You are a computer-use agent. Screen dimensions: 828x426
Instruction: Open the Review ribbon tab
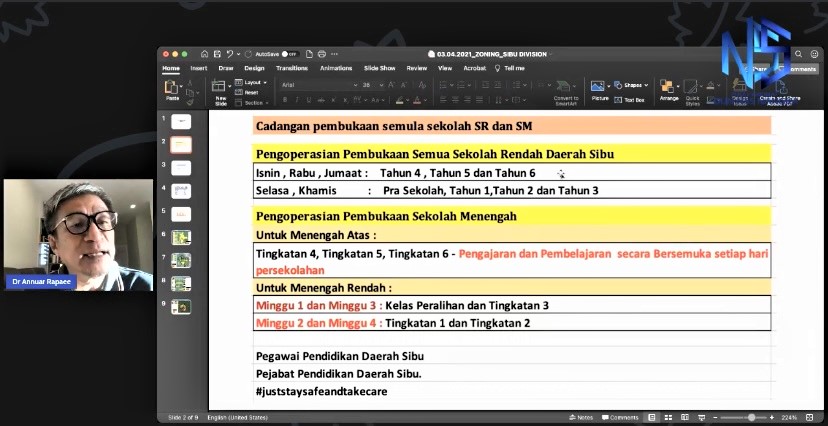point(417,68)
